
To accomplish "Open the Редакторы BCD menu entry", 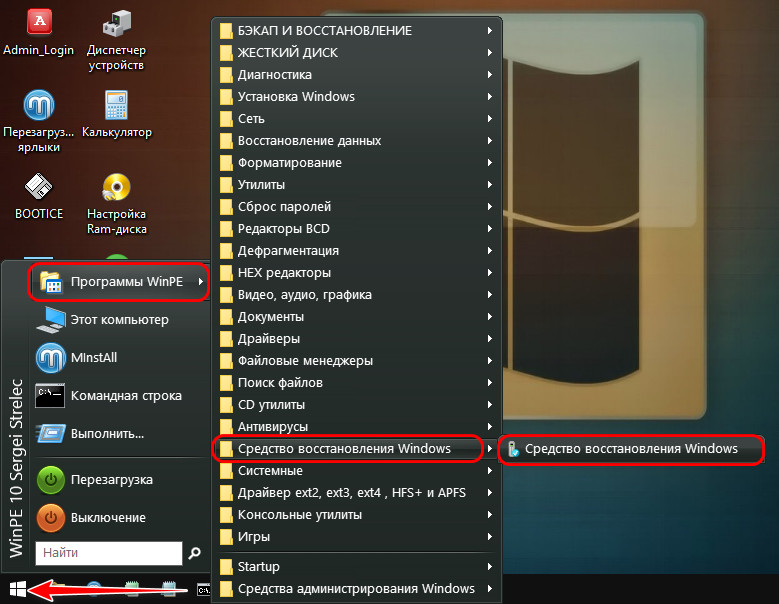I will click(x=357, y=228).
